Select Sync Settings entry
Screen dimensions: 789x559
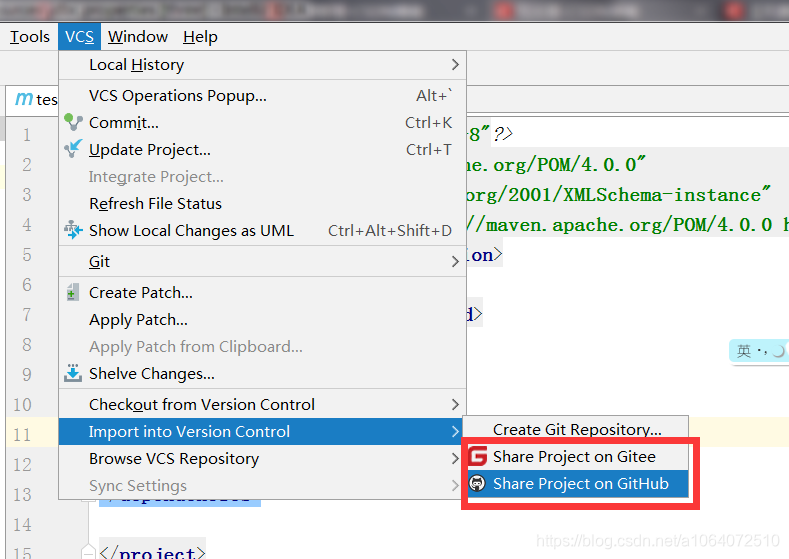(x=263, y=486)
